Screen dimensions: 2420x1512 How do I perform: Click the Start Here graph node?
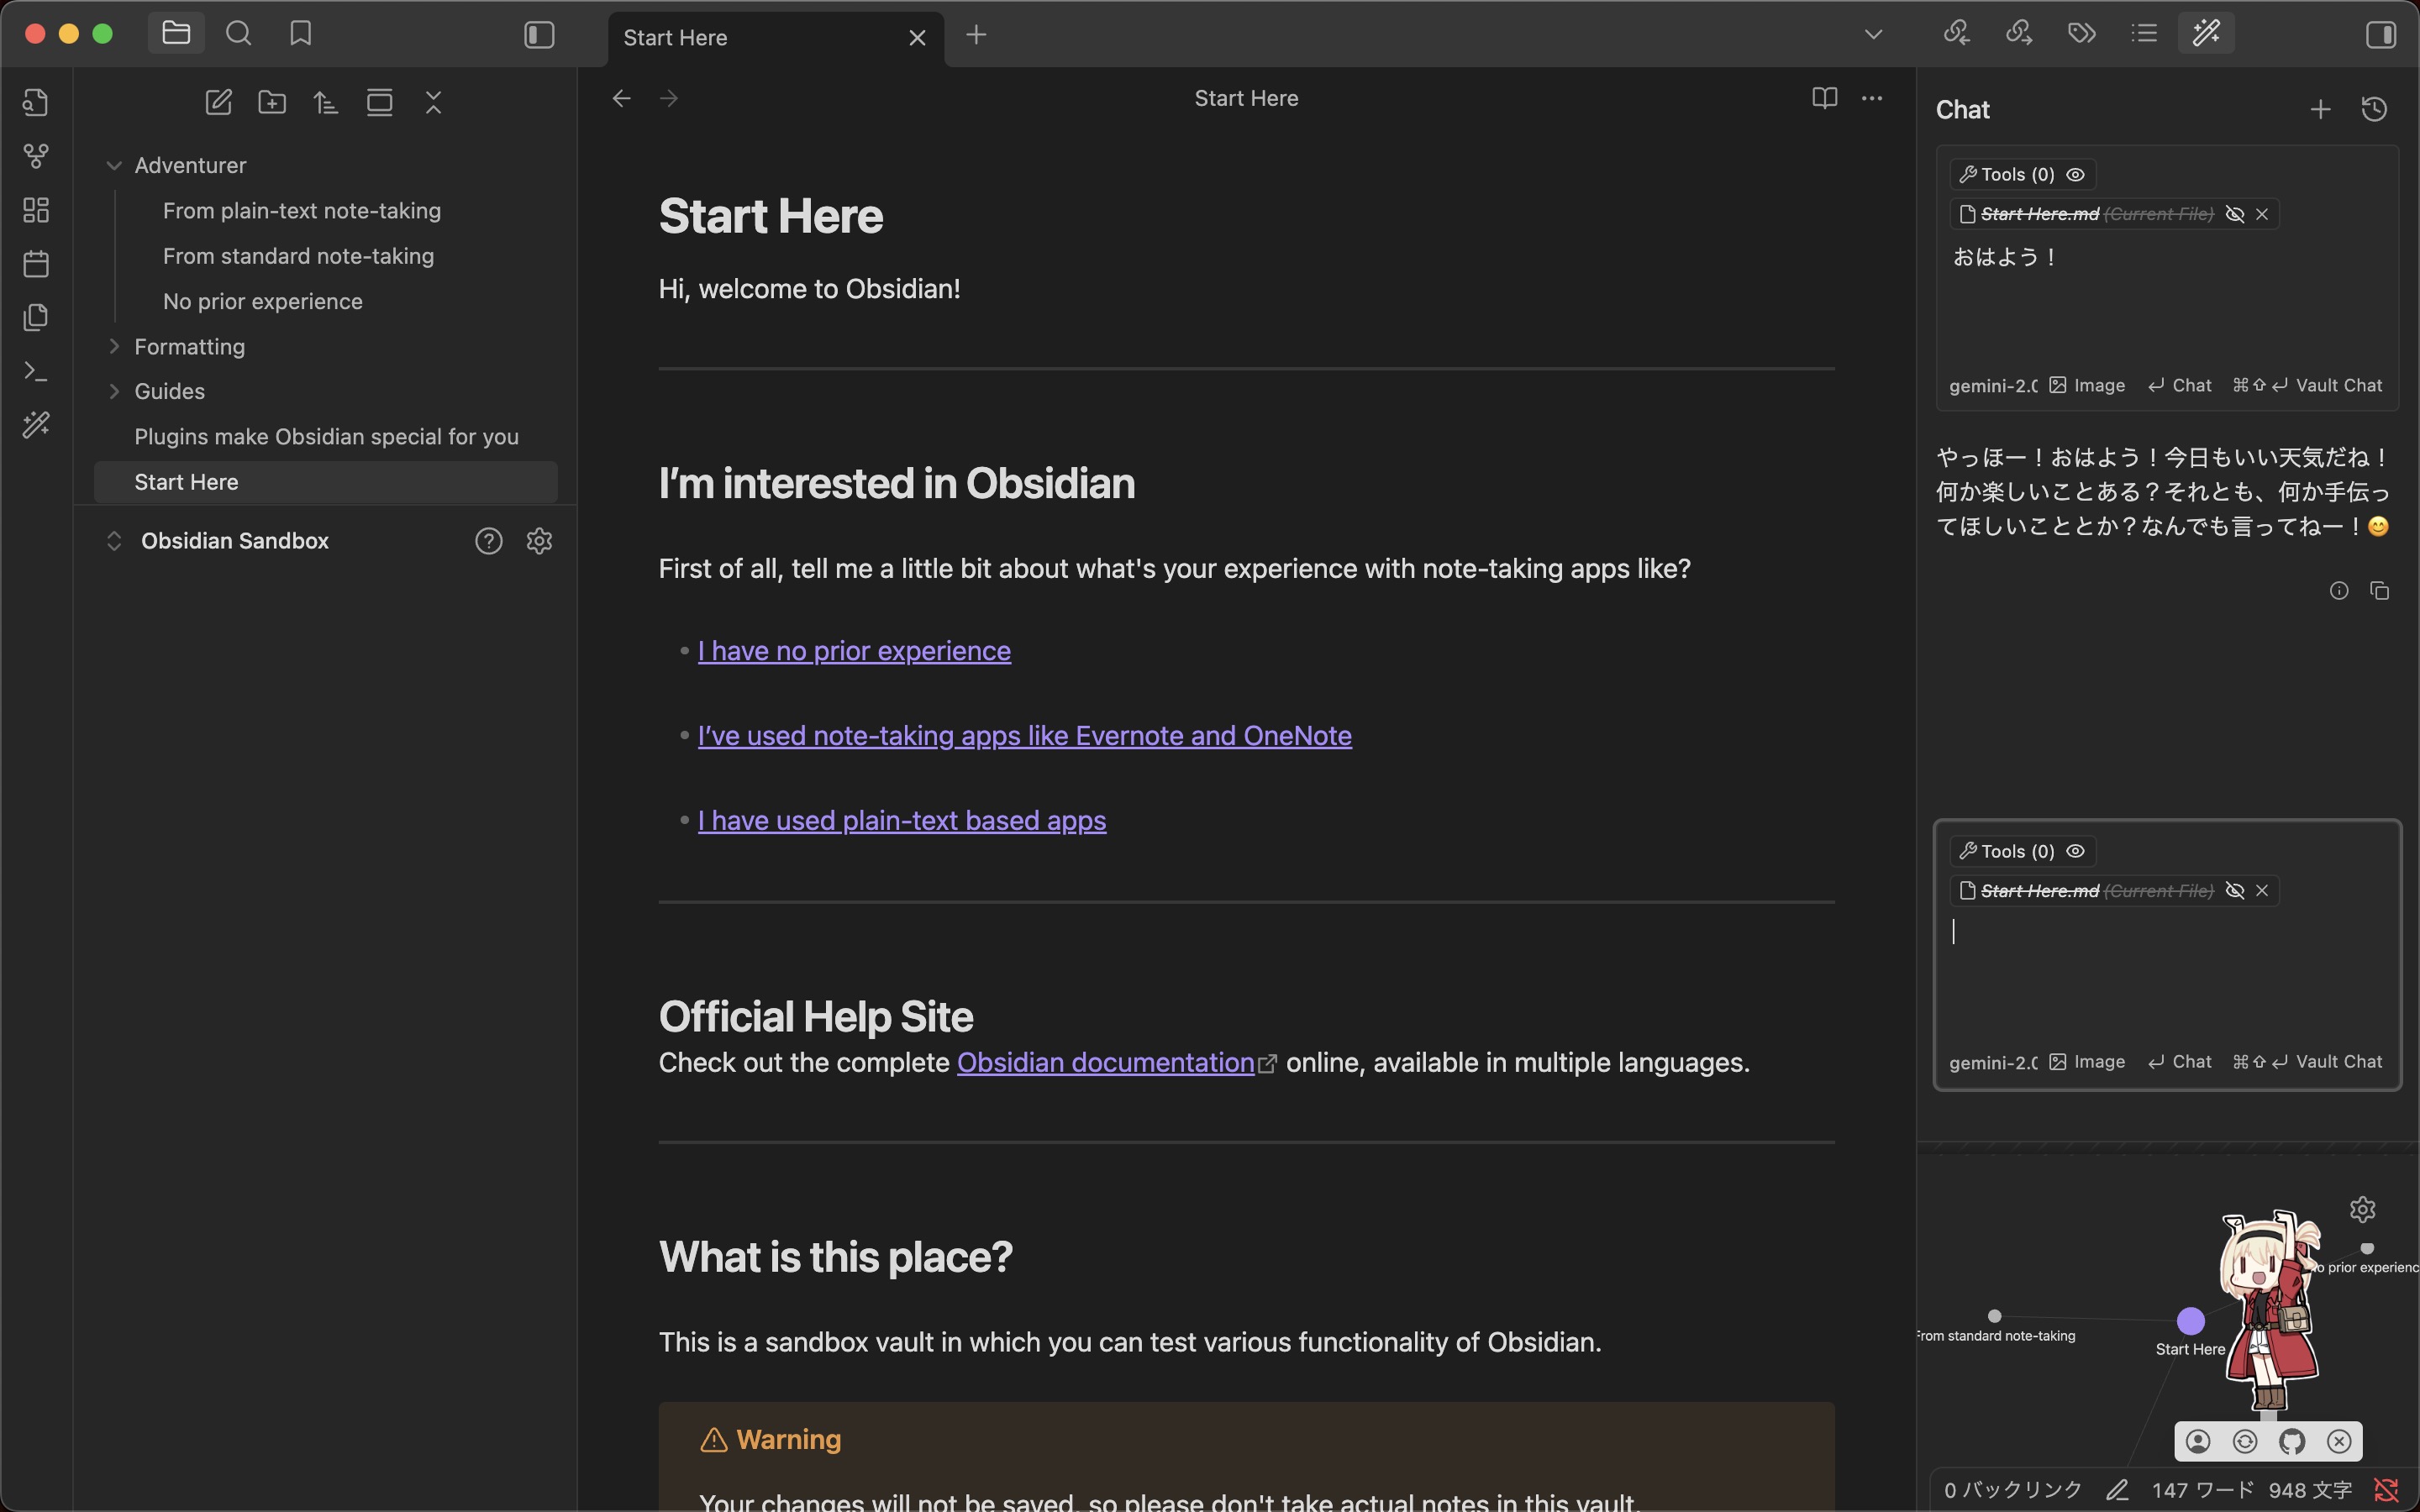coord(2190,1321)
